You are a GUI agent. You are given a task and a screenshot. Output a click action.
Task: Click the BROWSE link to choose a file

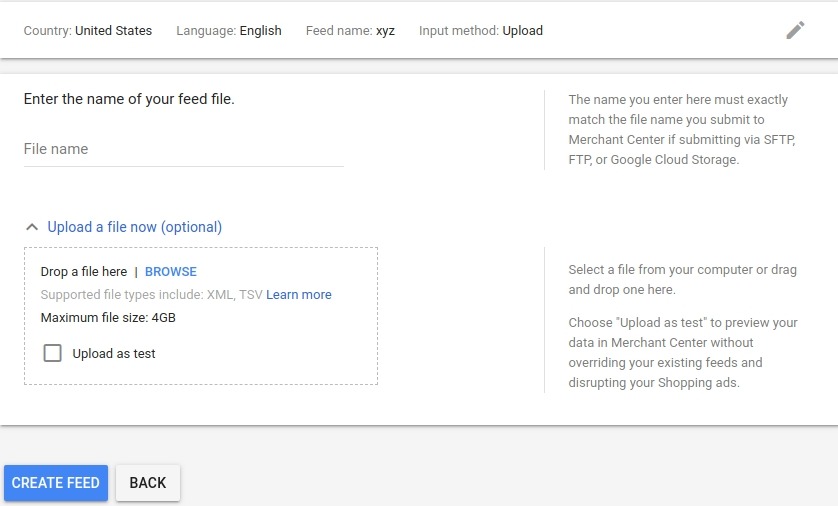(171, 271)
